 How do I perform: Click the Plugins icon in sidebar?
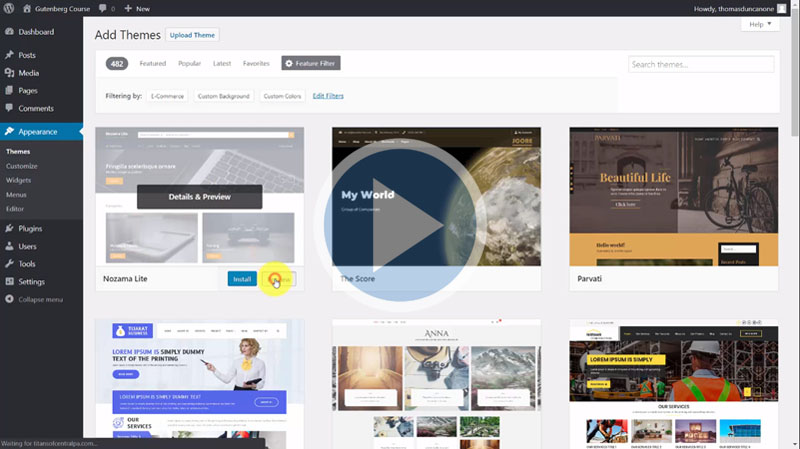[x=9, y=229]
